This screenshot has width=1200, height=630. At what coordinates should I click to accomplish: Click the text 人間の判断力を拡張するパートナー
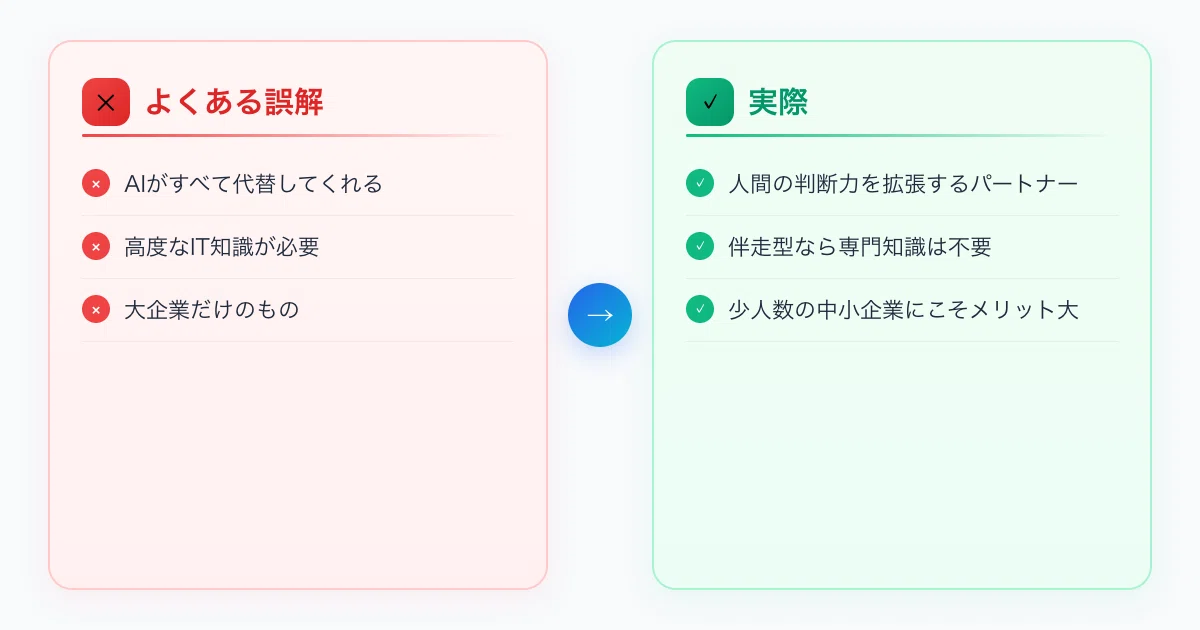(x=904, y=184)
